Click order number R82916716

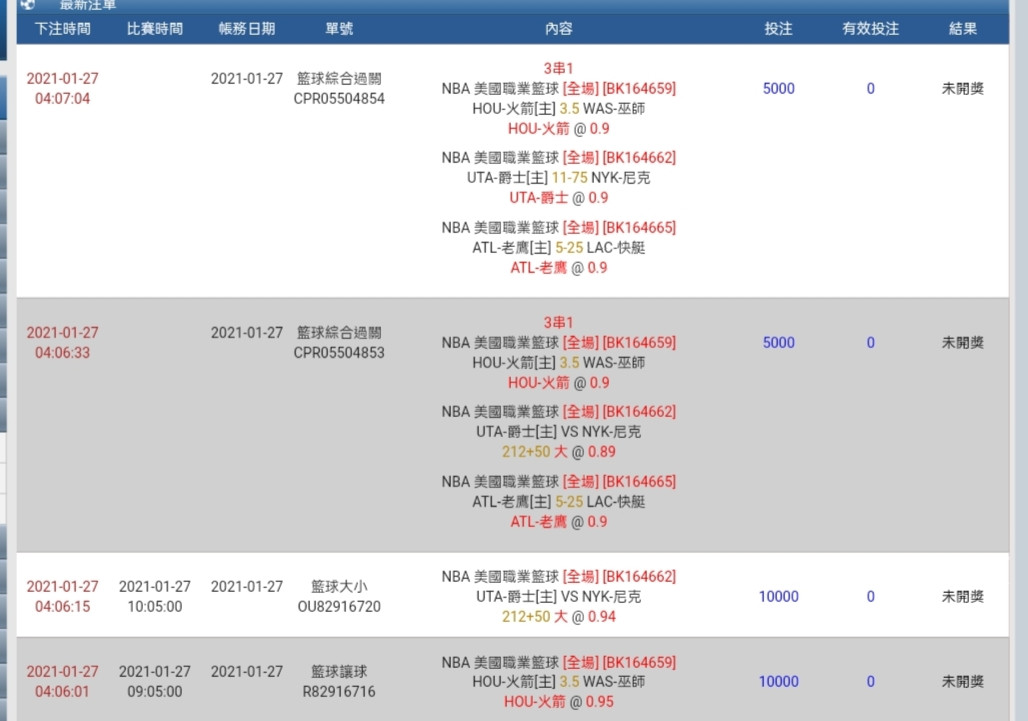tap(339, 692)
